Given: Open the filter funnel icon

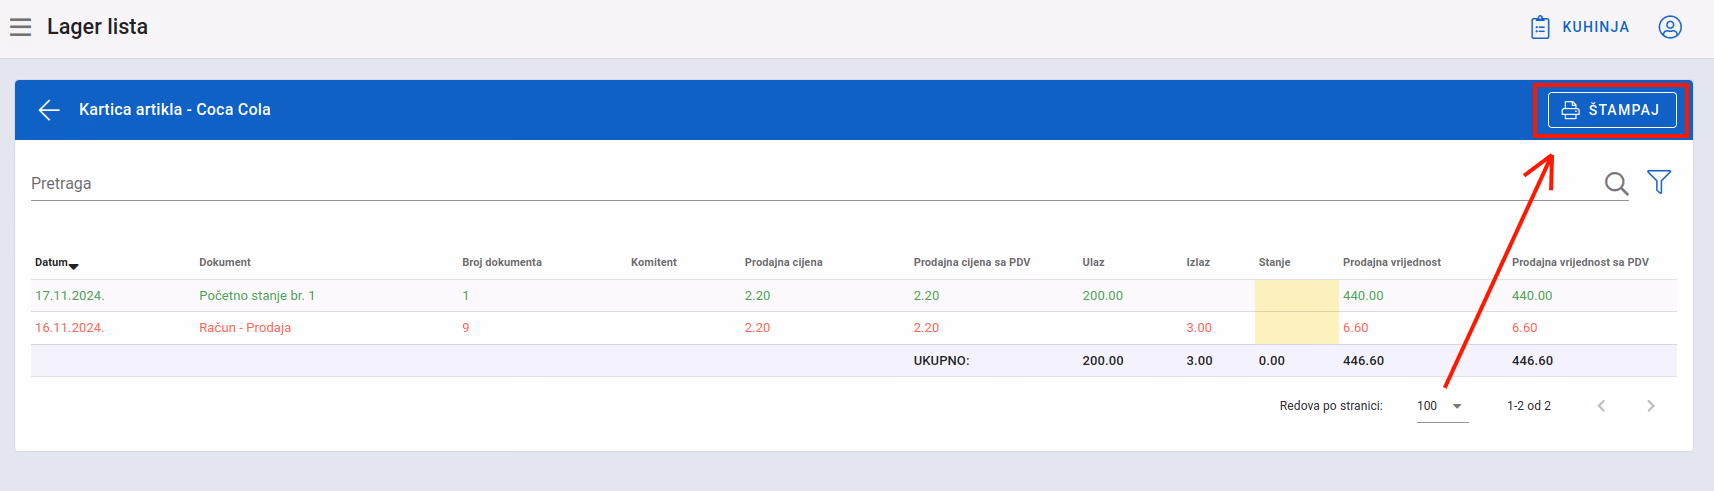Looking at the screenshot, I should [x=1659, y=182].
